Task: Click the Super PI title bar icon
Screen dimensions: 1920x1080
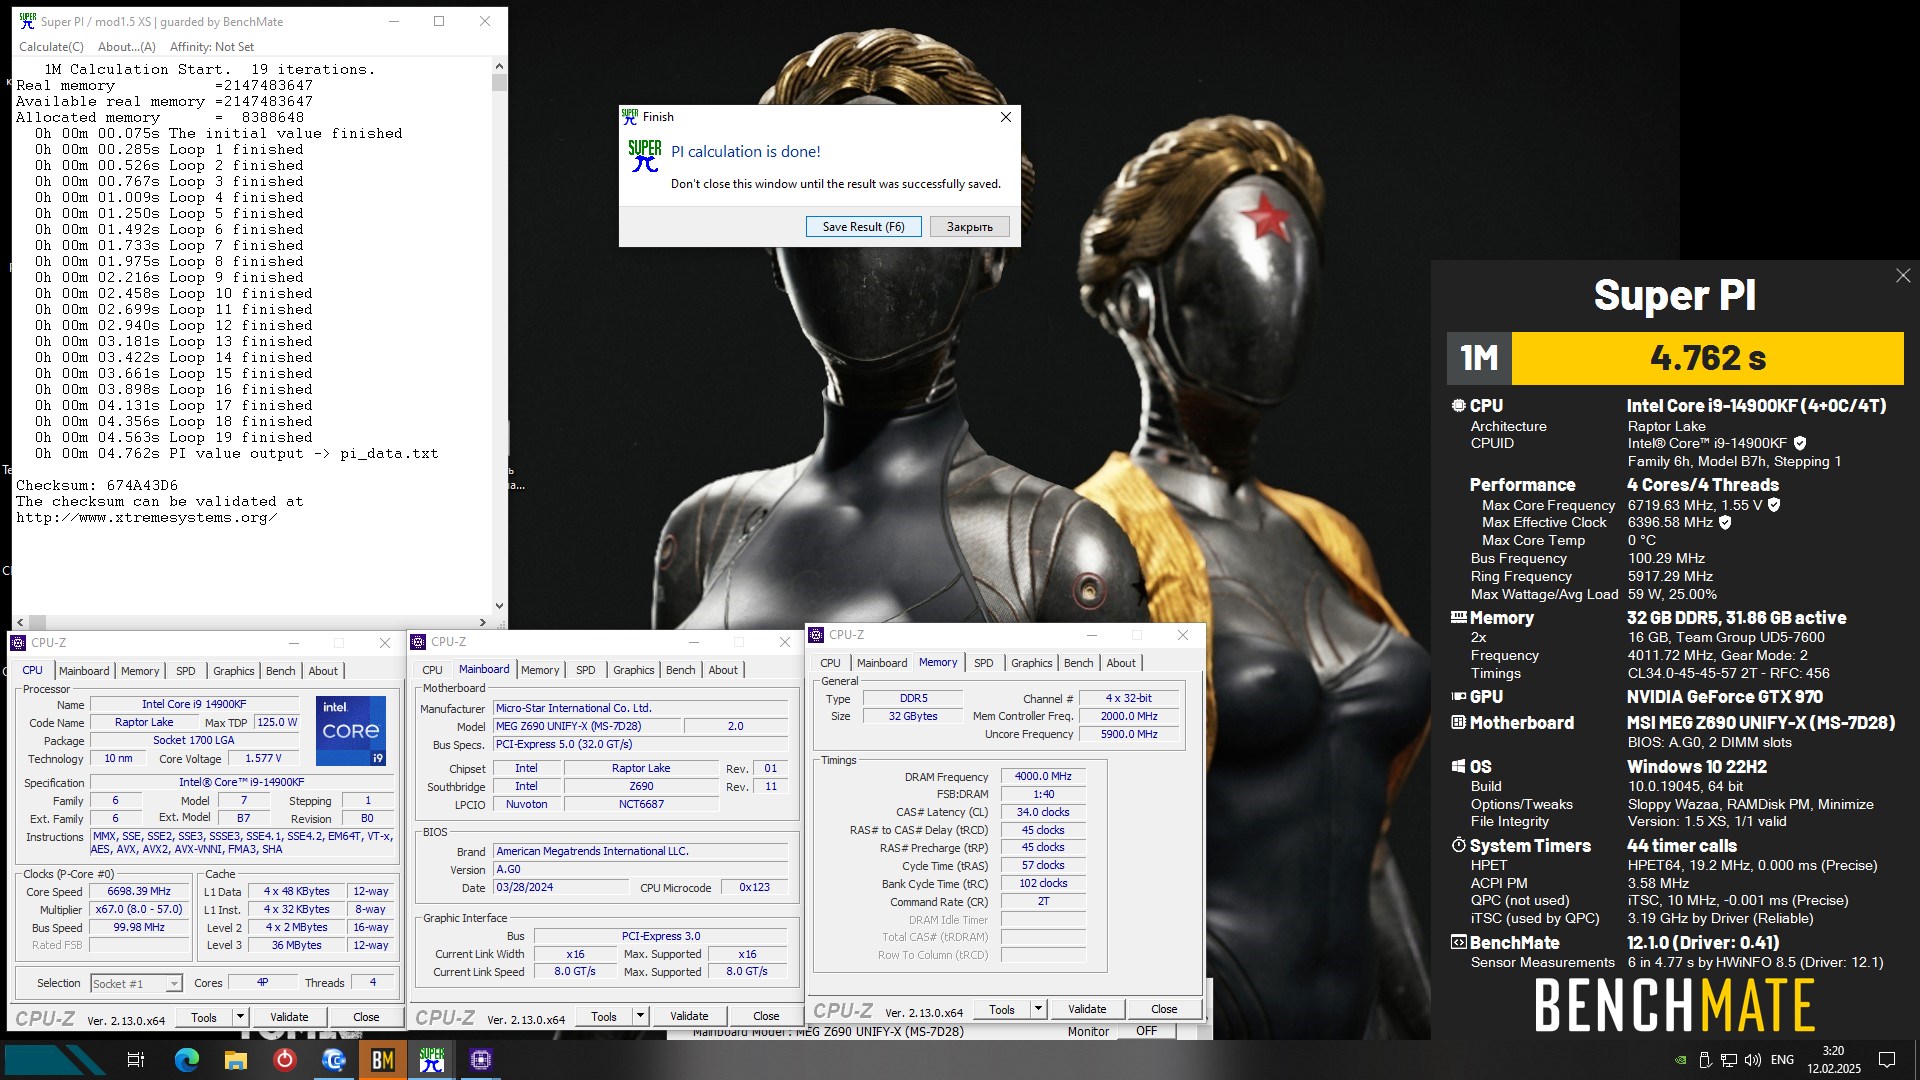Action: 27,21
